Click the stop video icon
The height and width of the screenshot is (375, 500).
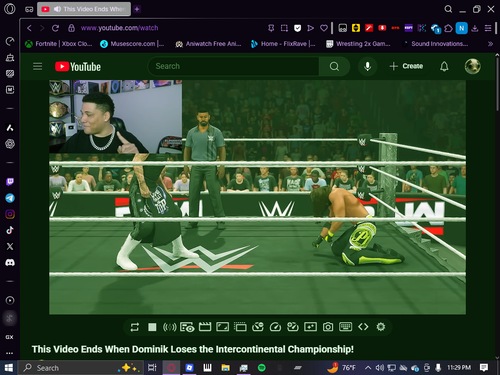(x=152, y=327)
